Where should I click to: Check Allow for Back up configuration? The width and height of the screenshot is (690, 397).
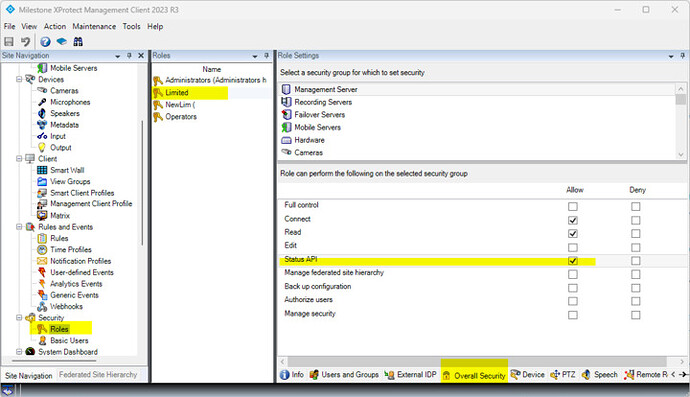[x=573, y=288]
